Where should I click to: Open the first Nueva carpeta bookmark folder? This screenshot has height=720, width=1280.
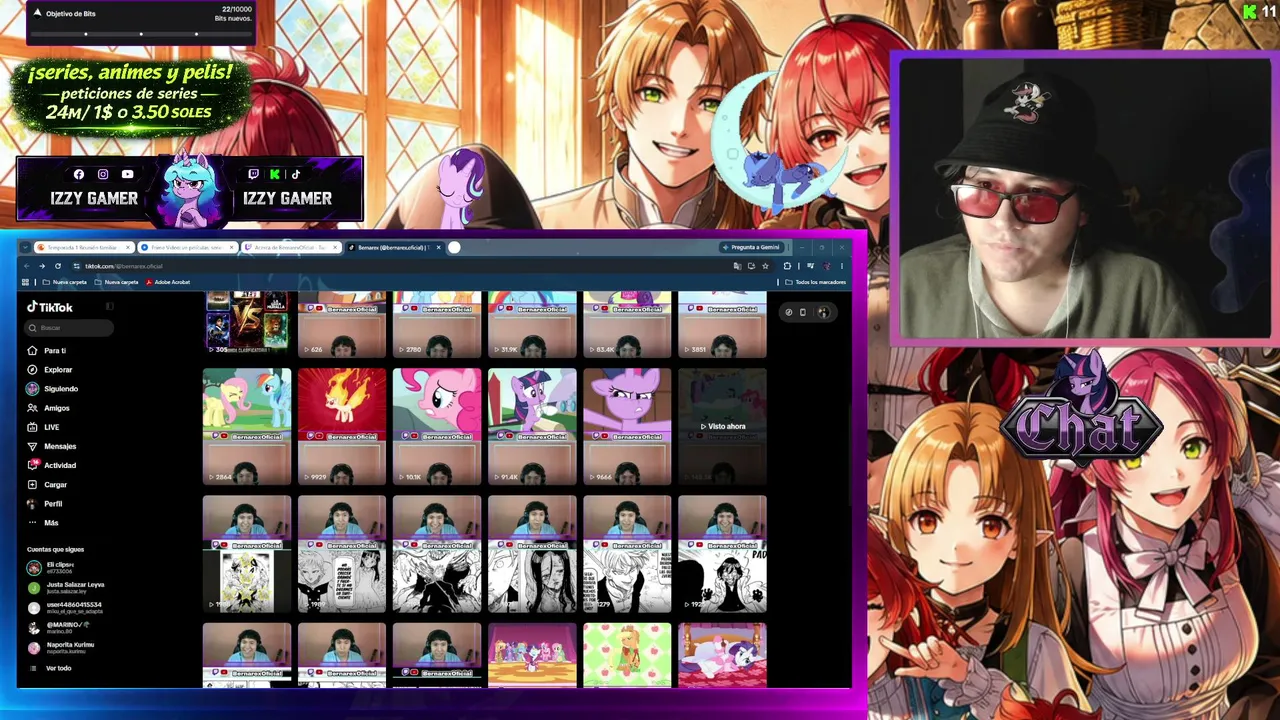pyautogui.click(x=64, y=282)
